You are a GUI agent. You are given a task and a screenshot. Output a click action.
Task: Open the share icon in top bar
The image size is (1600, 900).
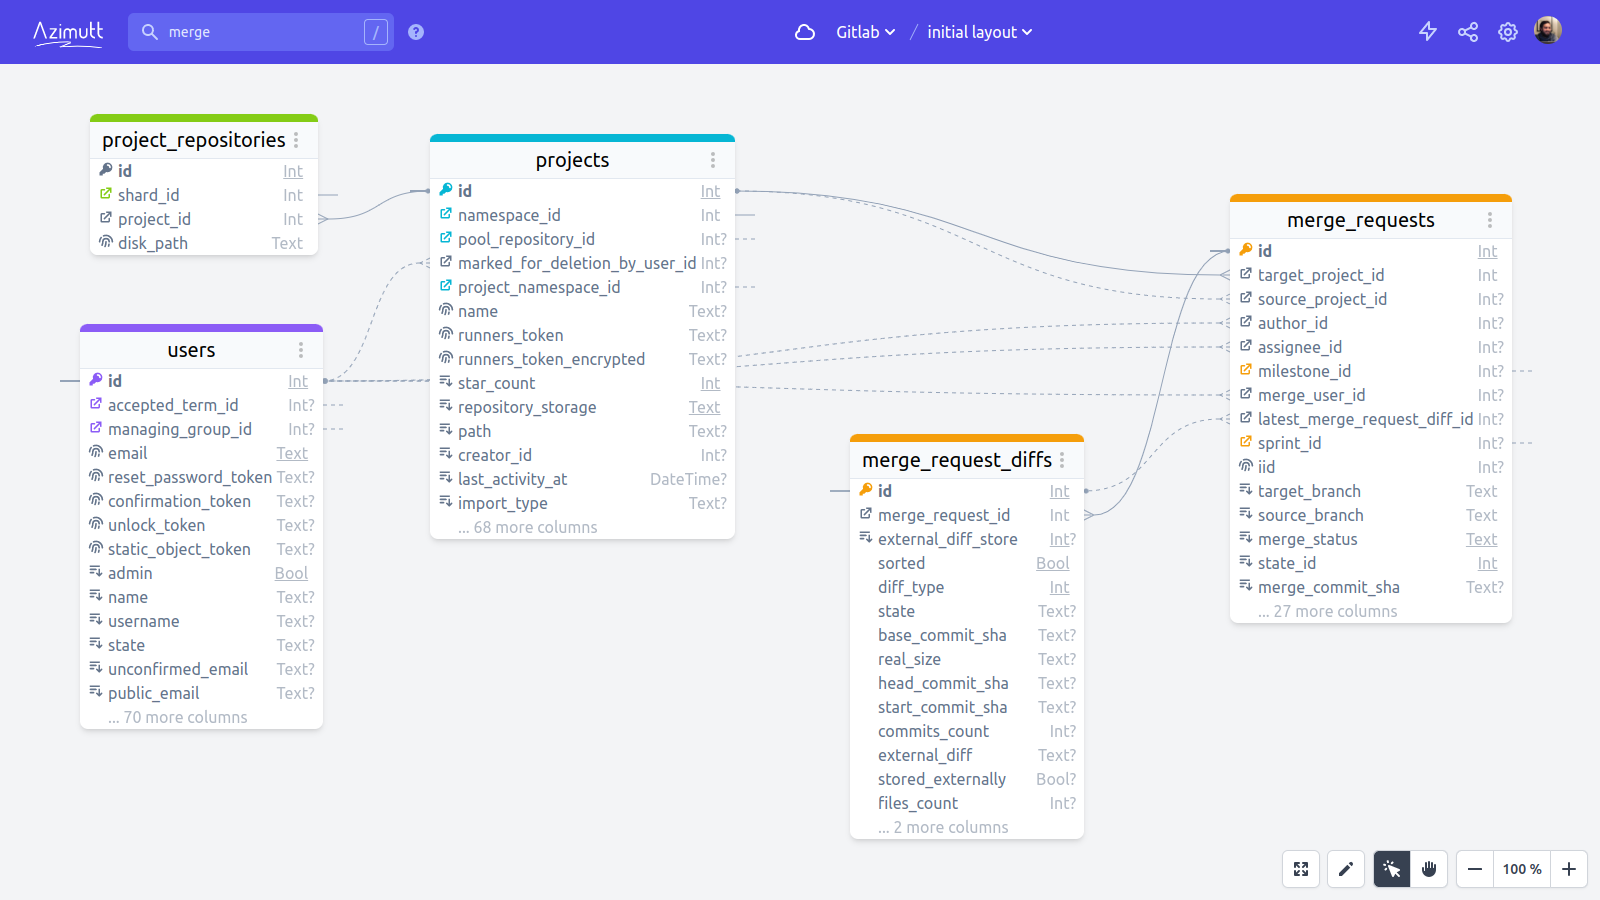click(x=1468, y=32)
